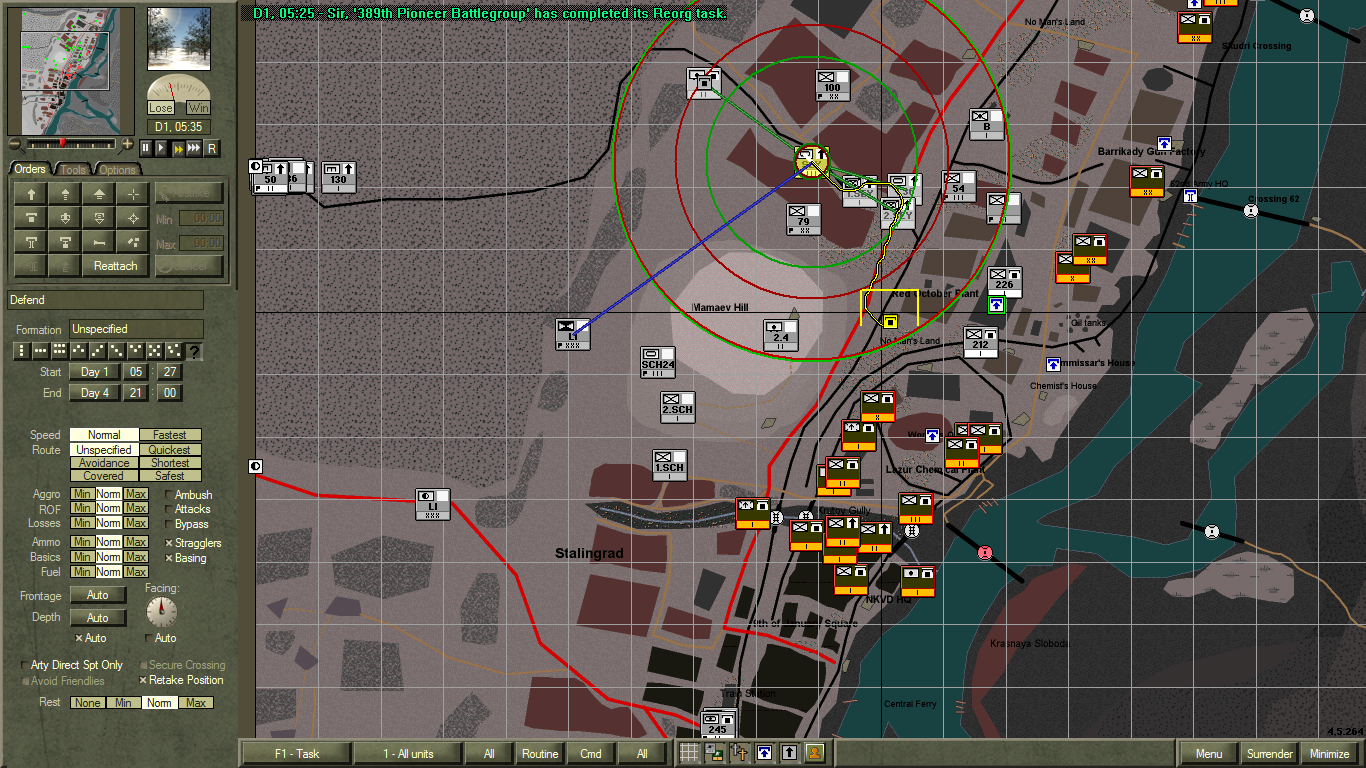Uncheck the Stragglers checkbox
Image resolution: width=1366 pixels, height=768 pixels.
[x=169, y=543]
